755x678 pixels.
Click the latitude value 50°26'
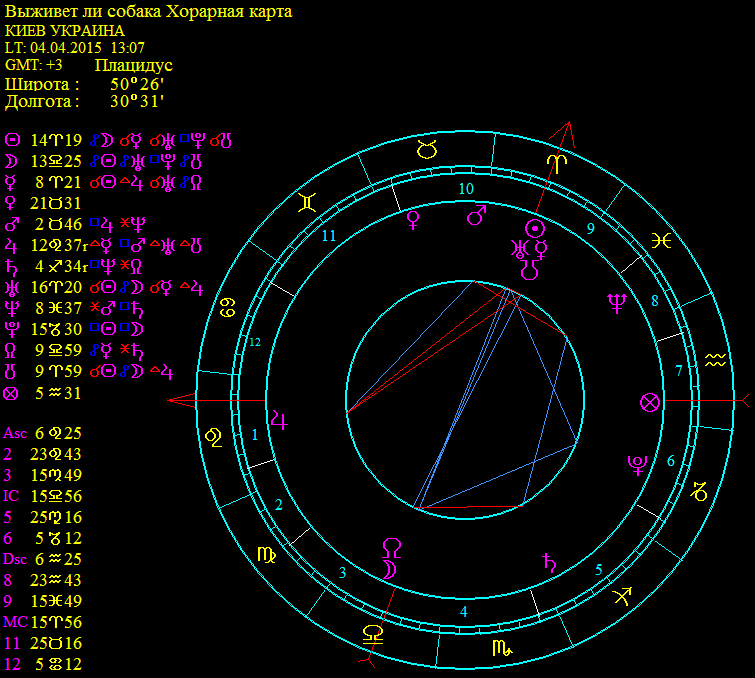(x=137, y=84)
